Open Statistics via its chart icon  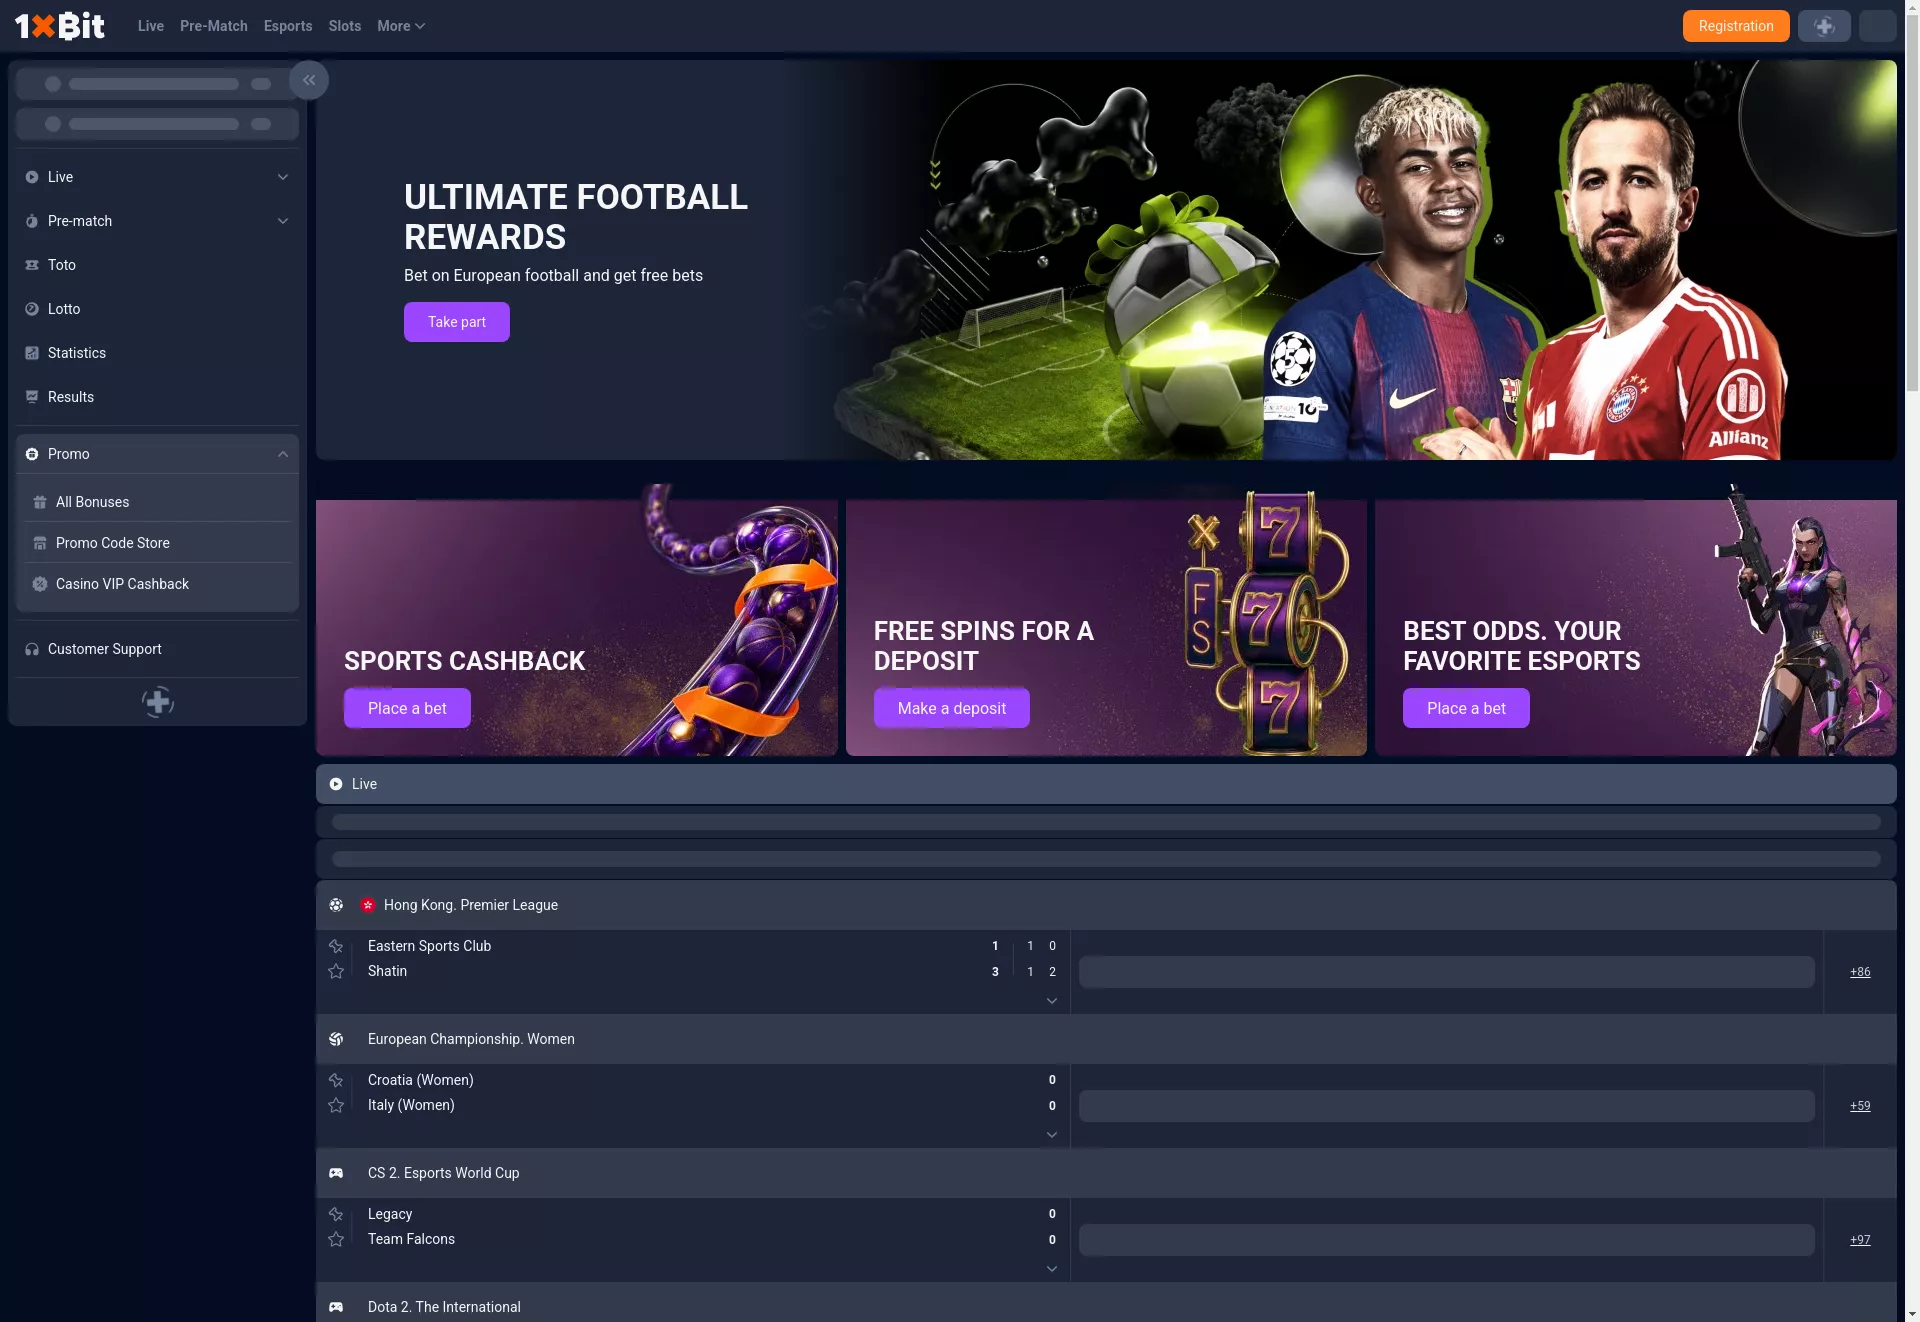tap(32, 353)
